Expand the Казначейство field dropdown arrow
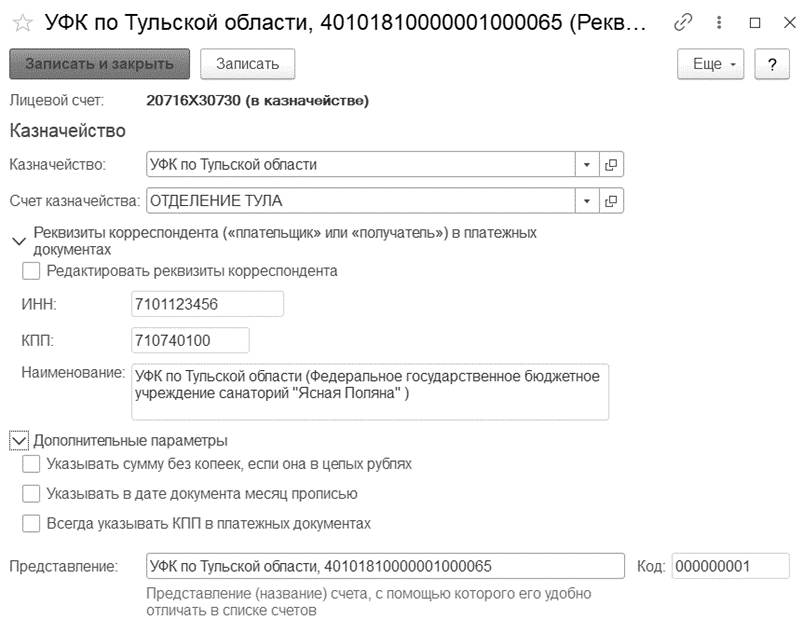The height and width of the screenshot is (620, 803). pos(587,164)
